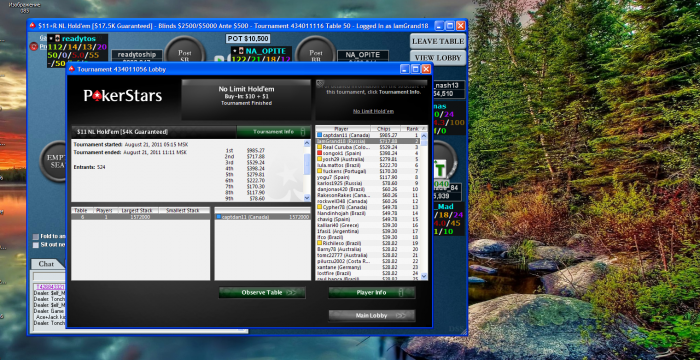The width and height of the screenshot is (700, 360).
Task: Select xantane (Germany) row
Action: (368, 267)
